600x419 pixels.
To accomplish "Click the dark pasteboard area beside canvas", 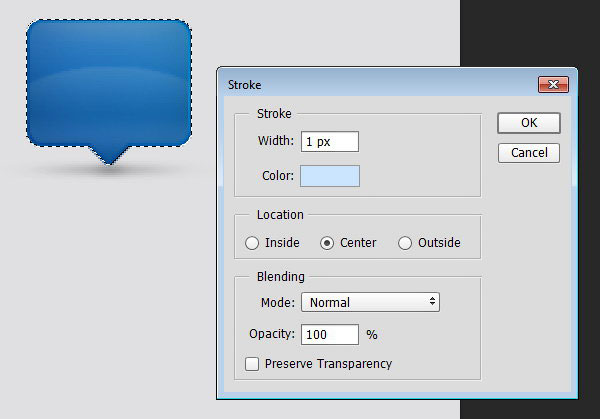I will pos(530,33).
